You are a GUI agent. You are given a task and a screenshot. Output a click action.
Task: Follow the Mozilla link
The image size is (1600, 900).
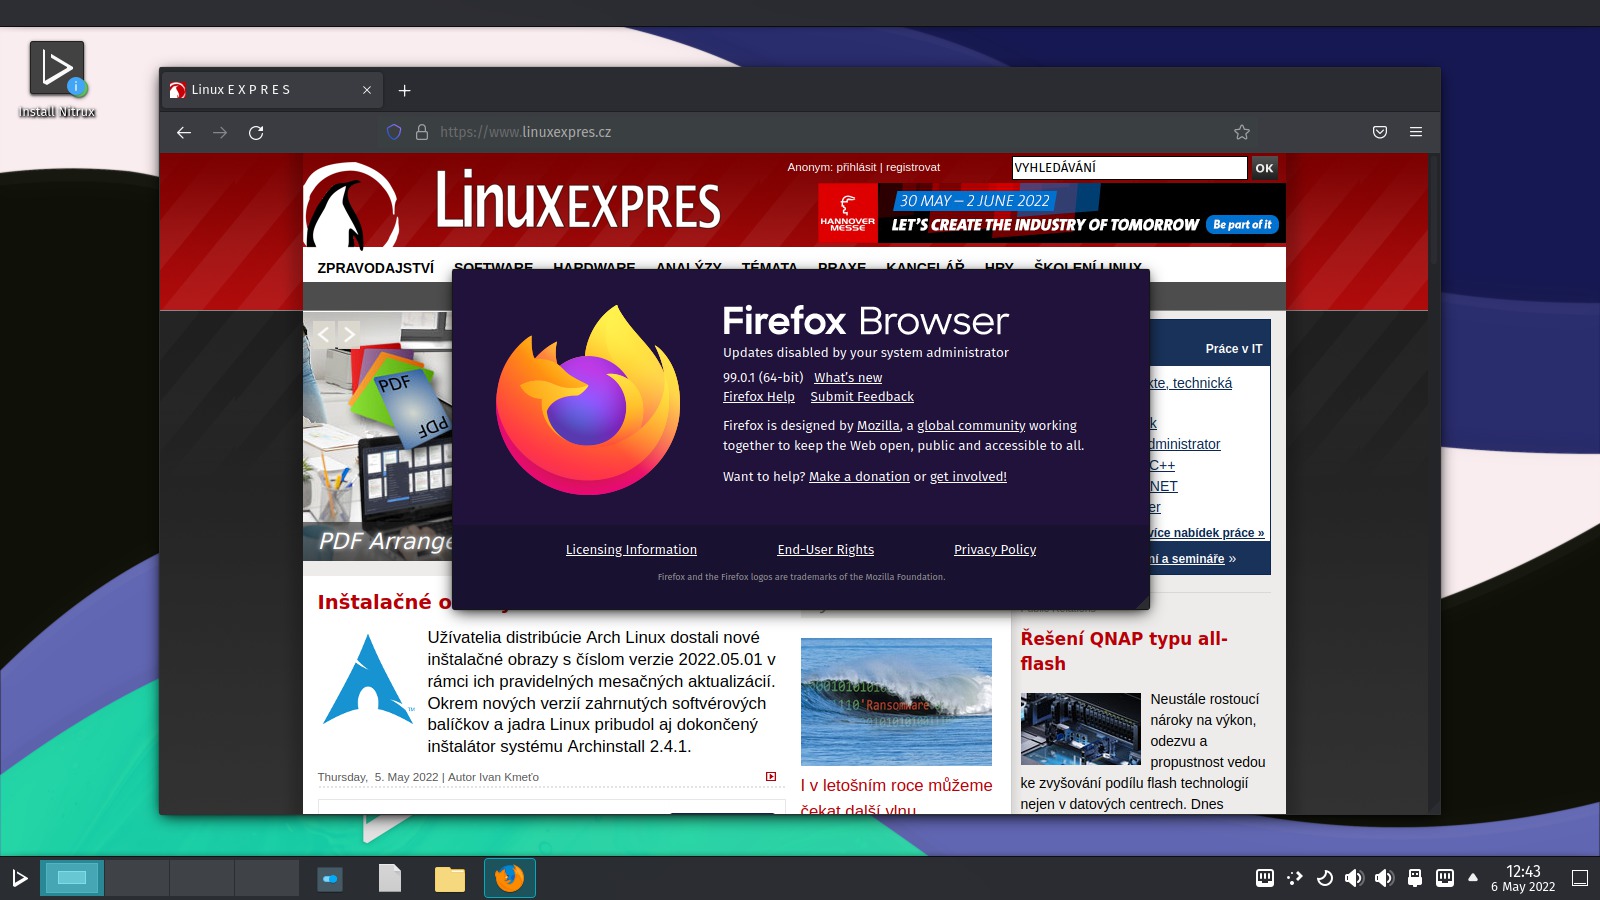(878, 426)
